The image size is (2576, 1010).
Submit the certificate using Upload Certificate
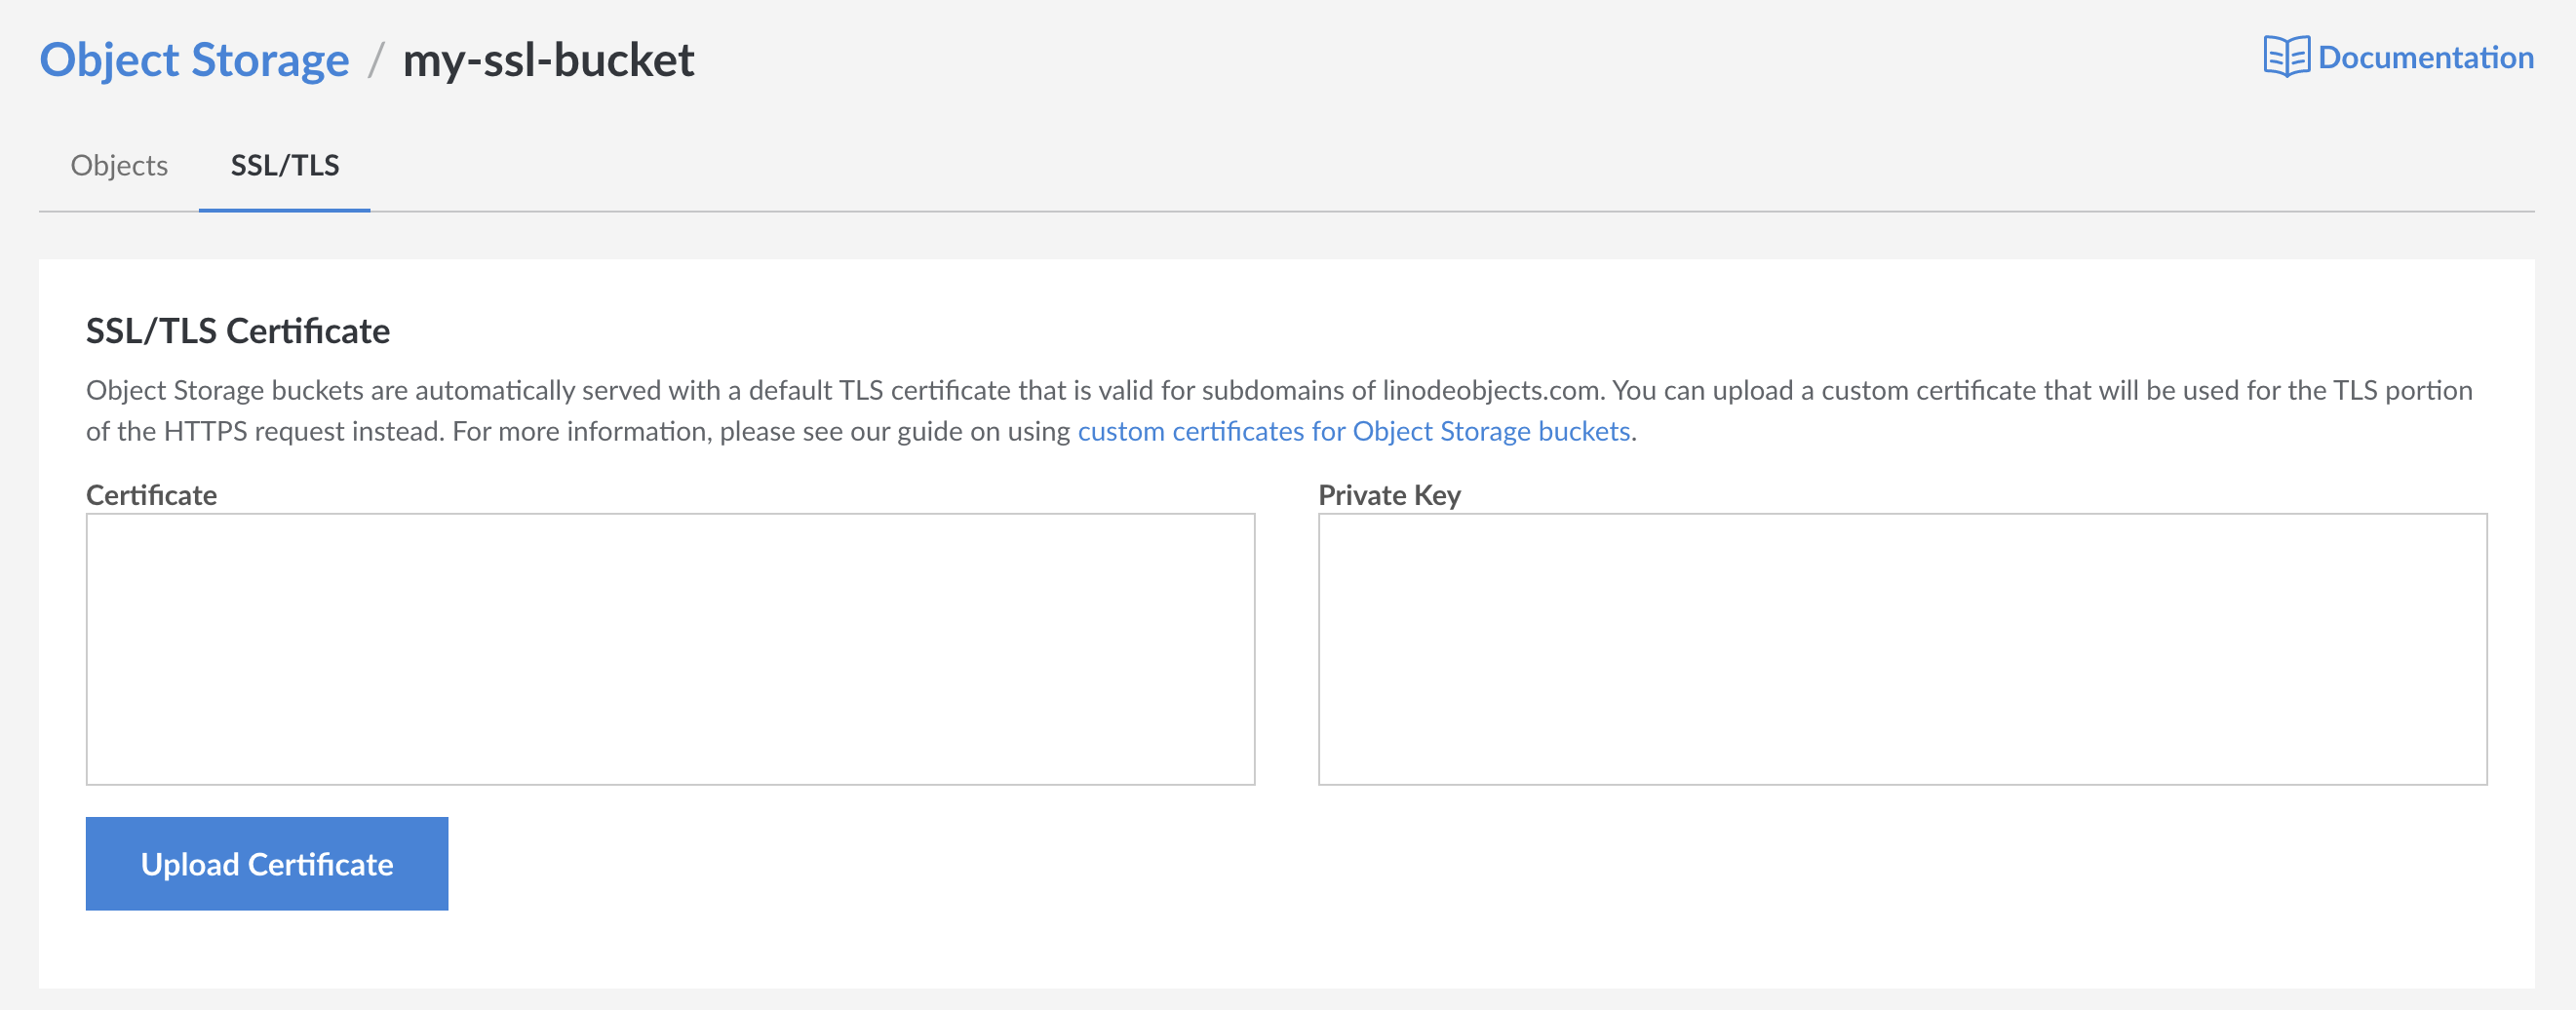click(266, 863)
